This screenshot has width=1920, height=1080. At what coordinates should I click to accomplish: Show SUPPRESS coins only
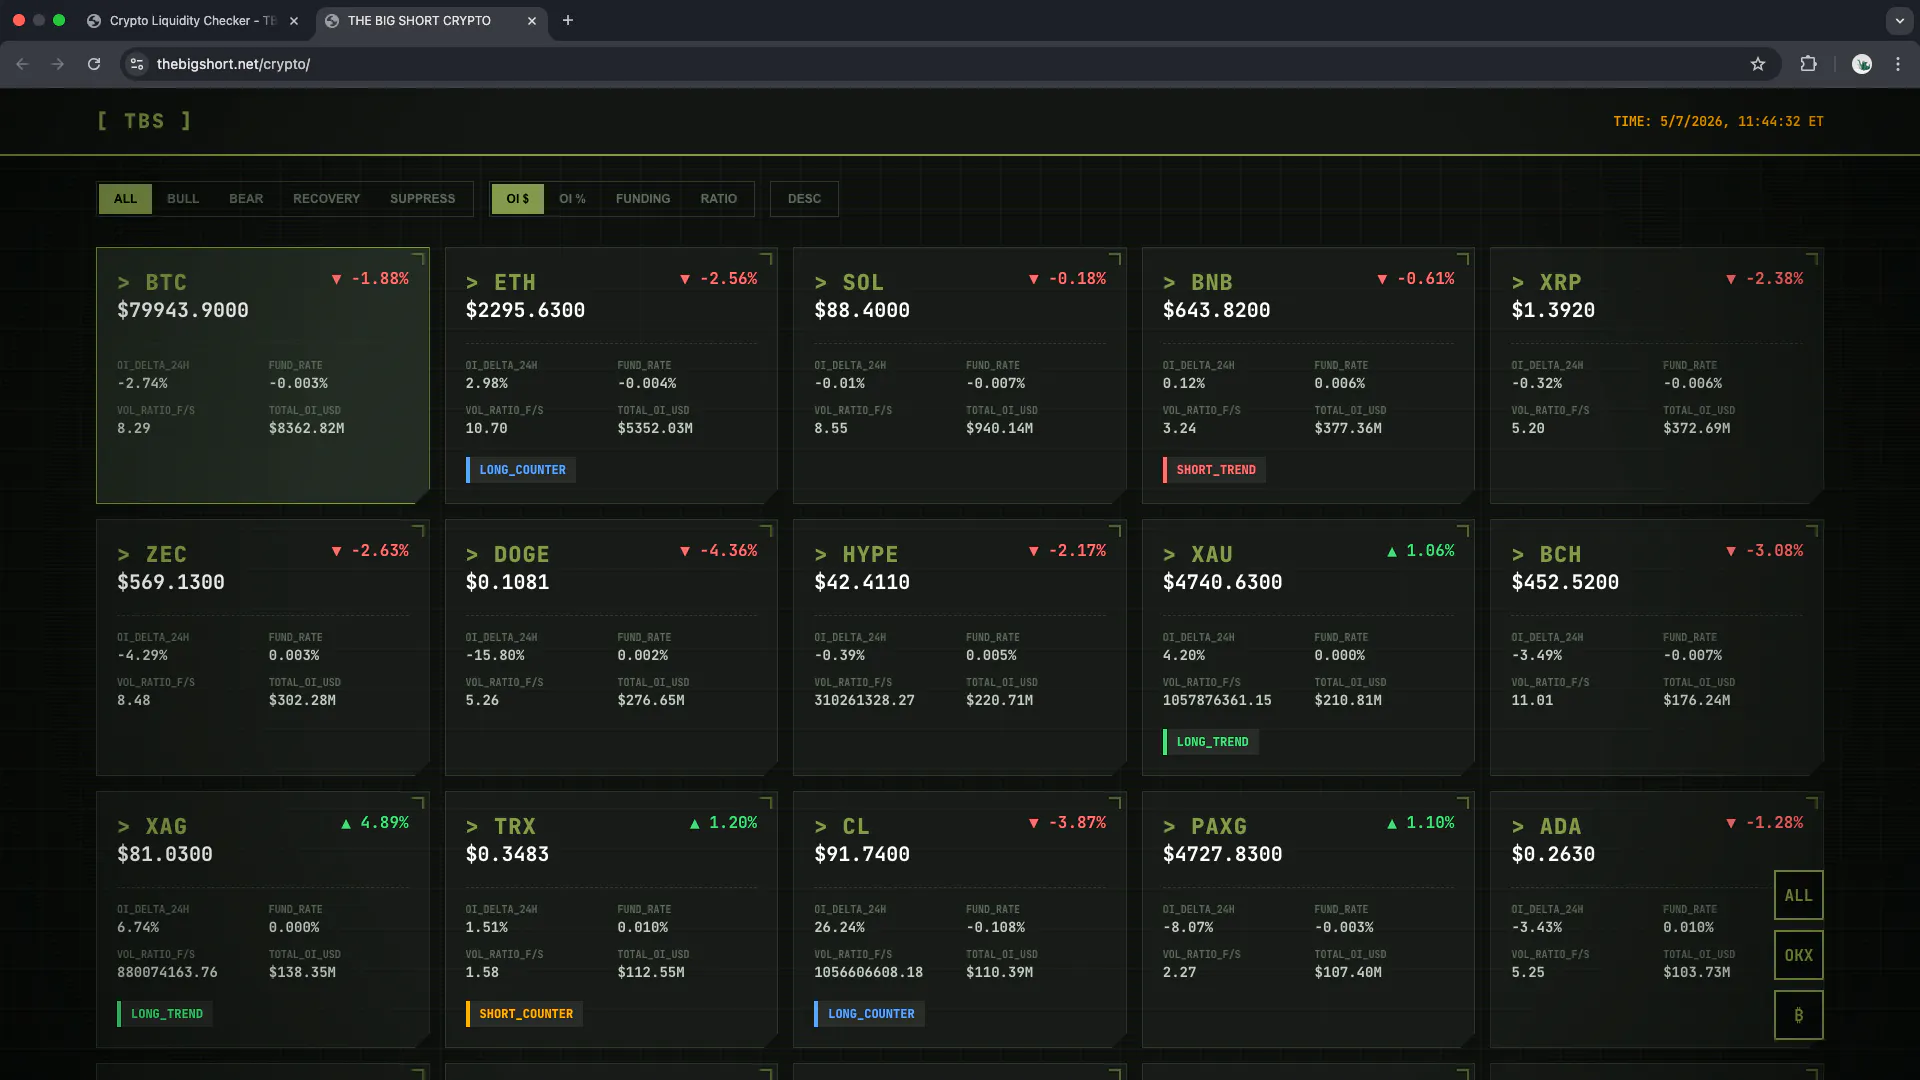(x=422, y=199)
